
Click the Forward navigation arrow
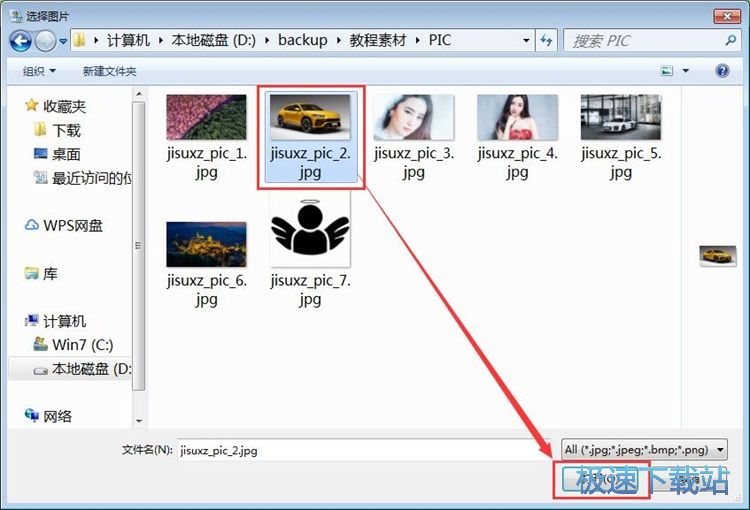point(45,41)
